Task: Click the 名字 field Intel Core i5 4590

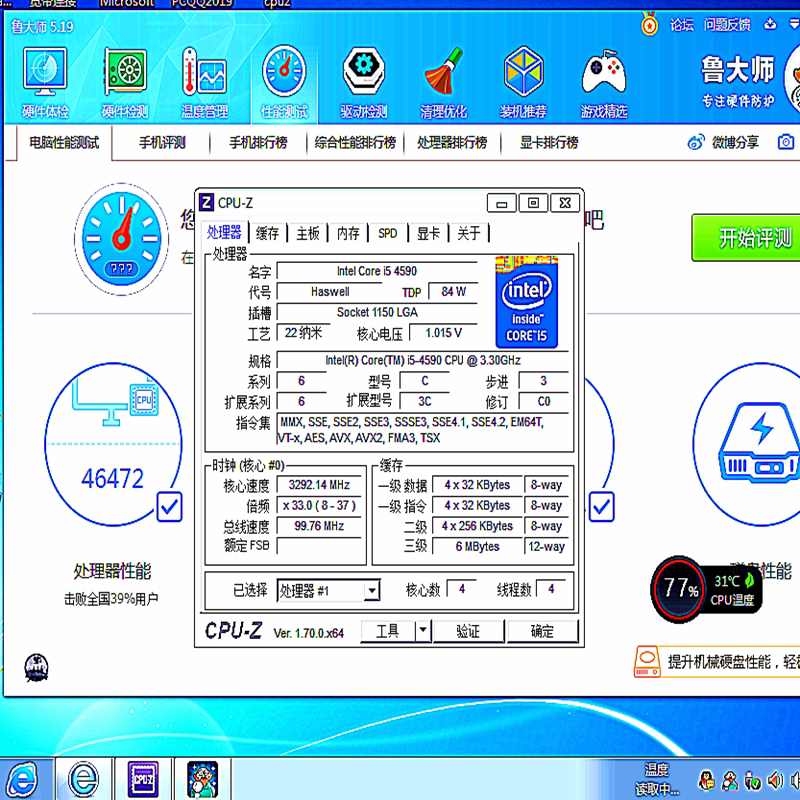Action: click(x=377, y=271)
